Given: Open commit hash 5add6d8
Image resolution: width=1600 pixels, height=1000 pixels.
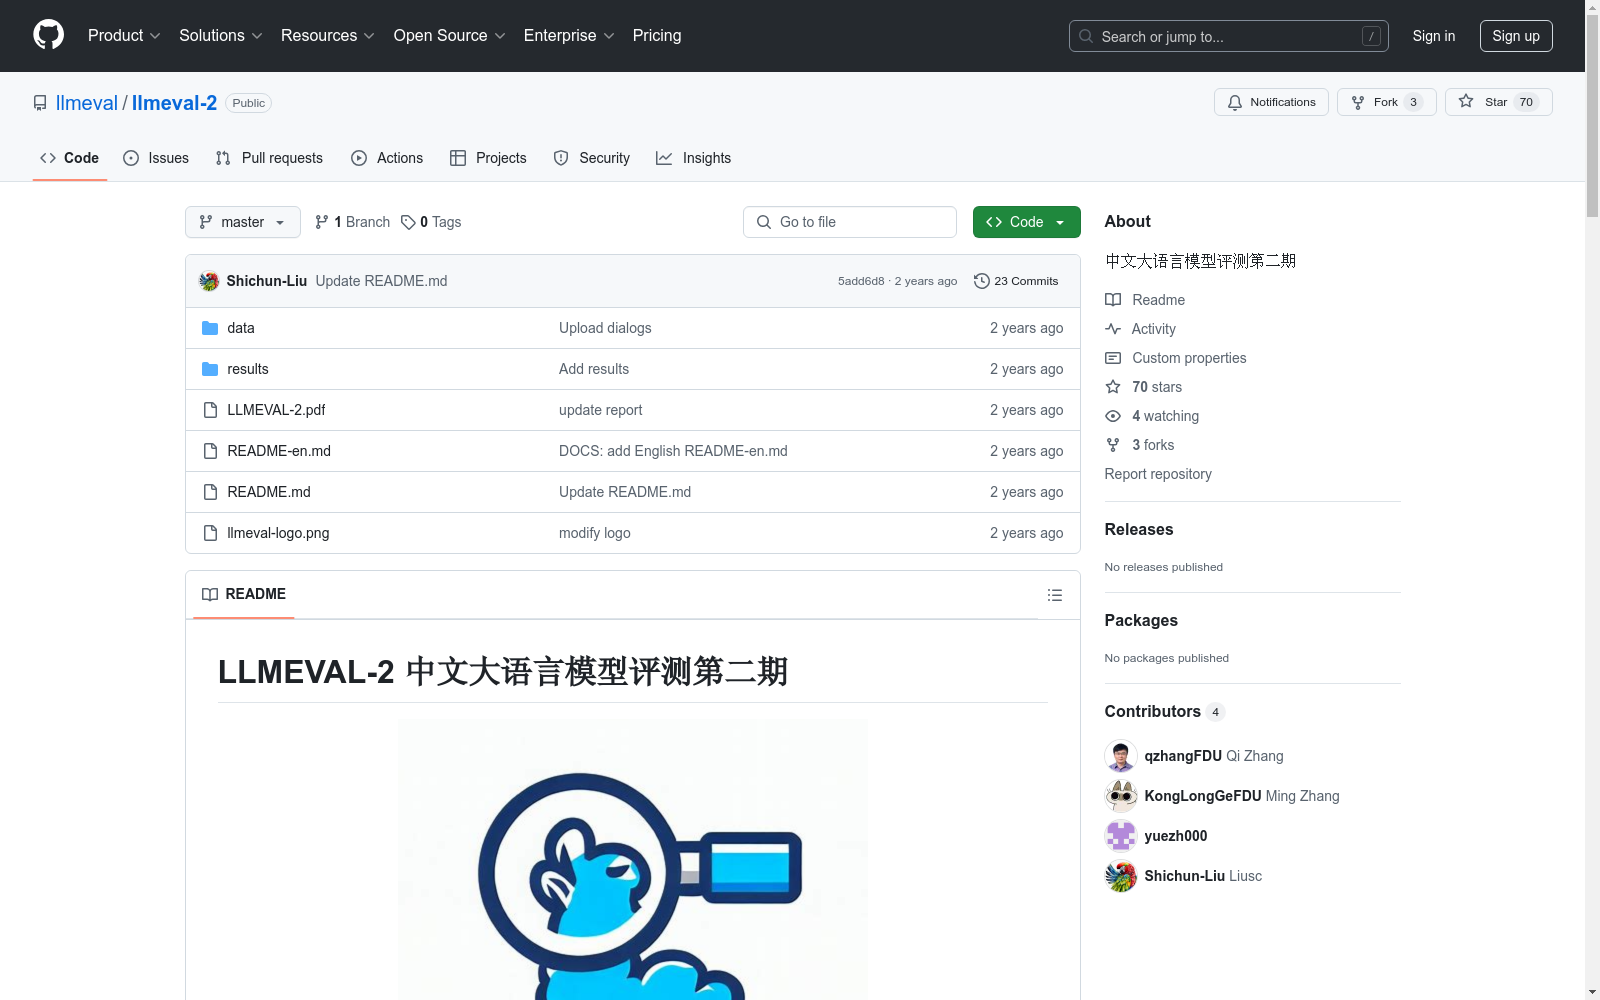Looking at the screenshot, I should (x=861, y=281).
